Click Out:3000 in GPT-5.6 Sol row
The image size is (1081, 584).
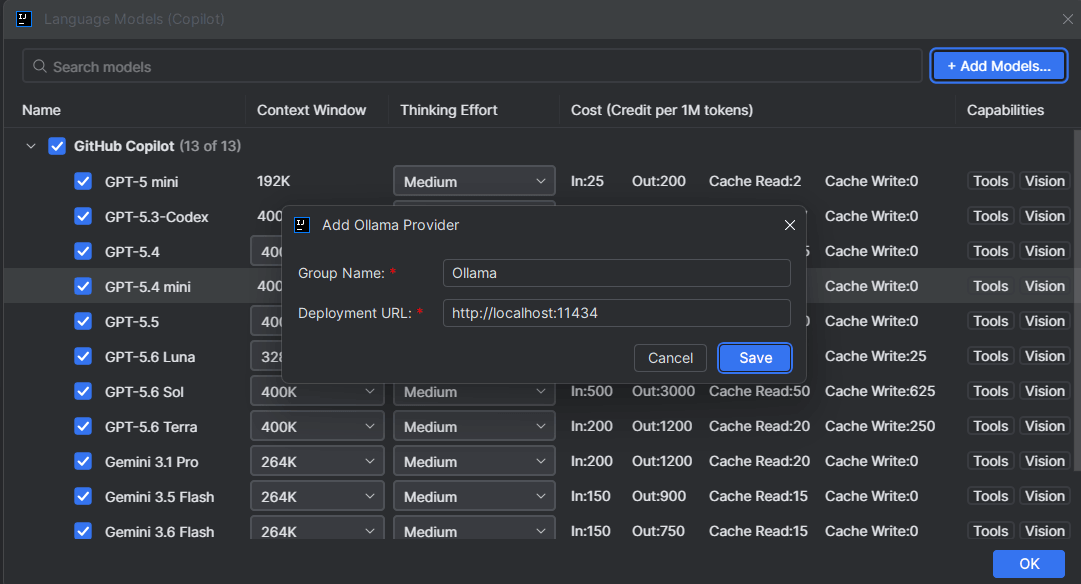click(663, 392)
